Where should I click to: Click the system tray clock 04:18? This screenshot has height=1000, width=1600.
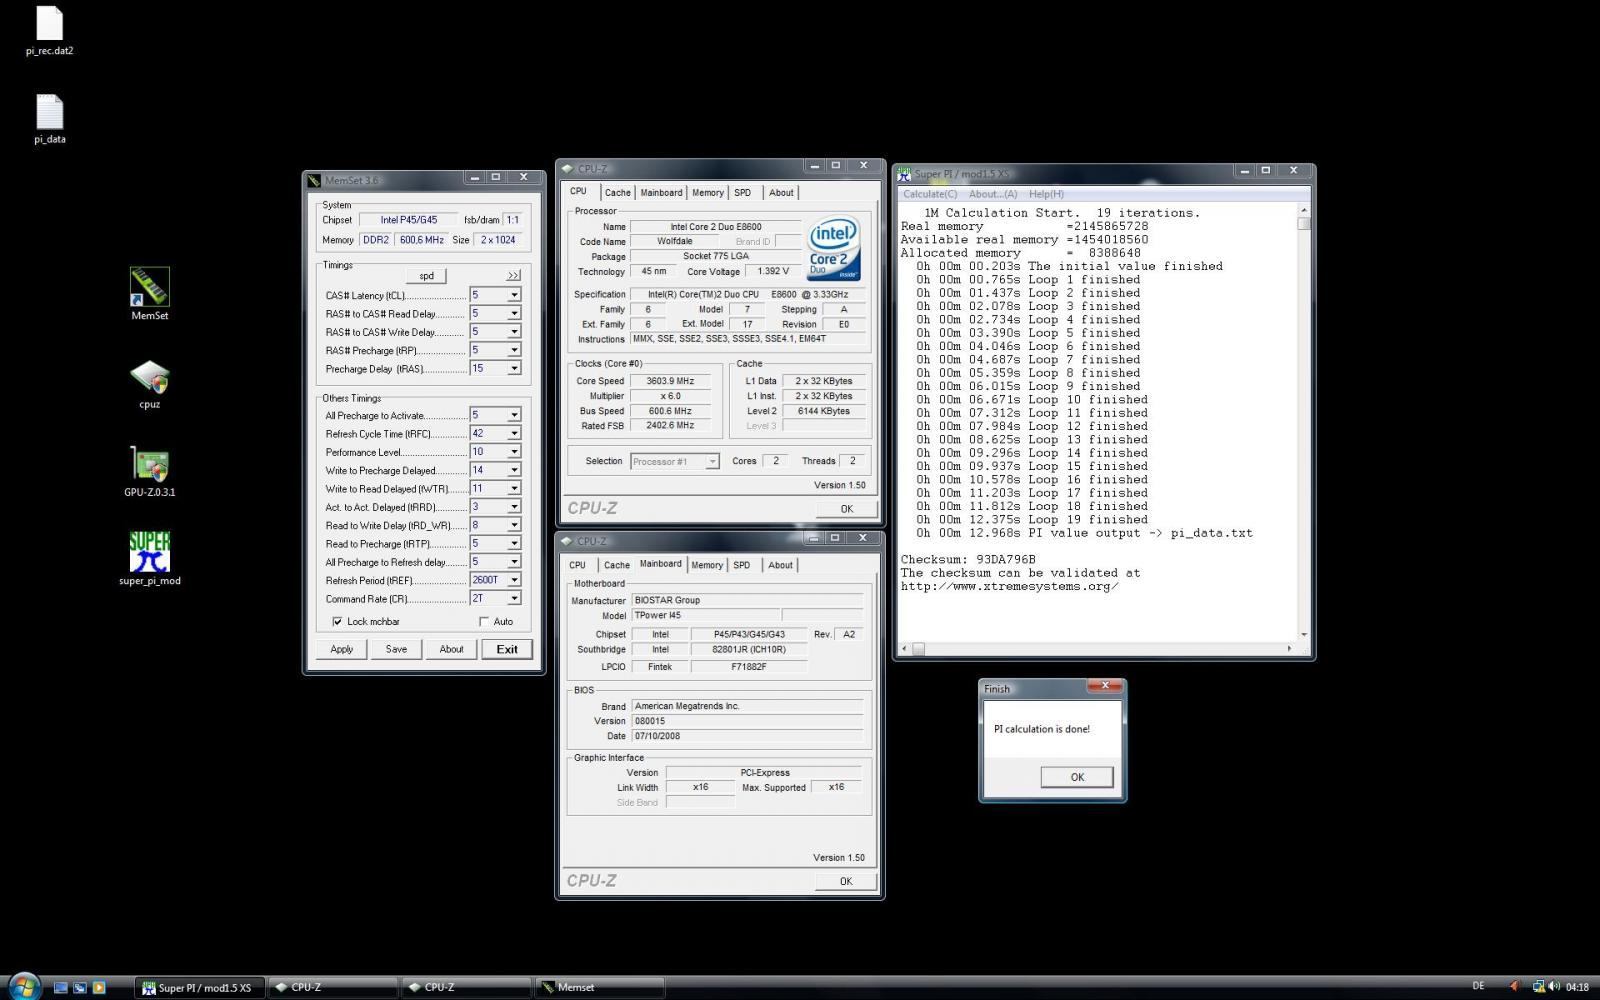point(1577,987)
